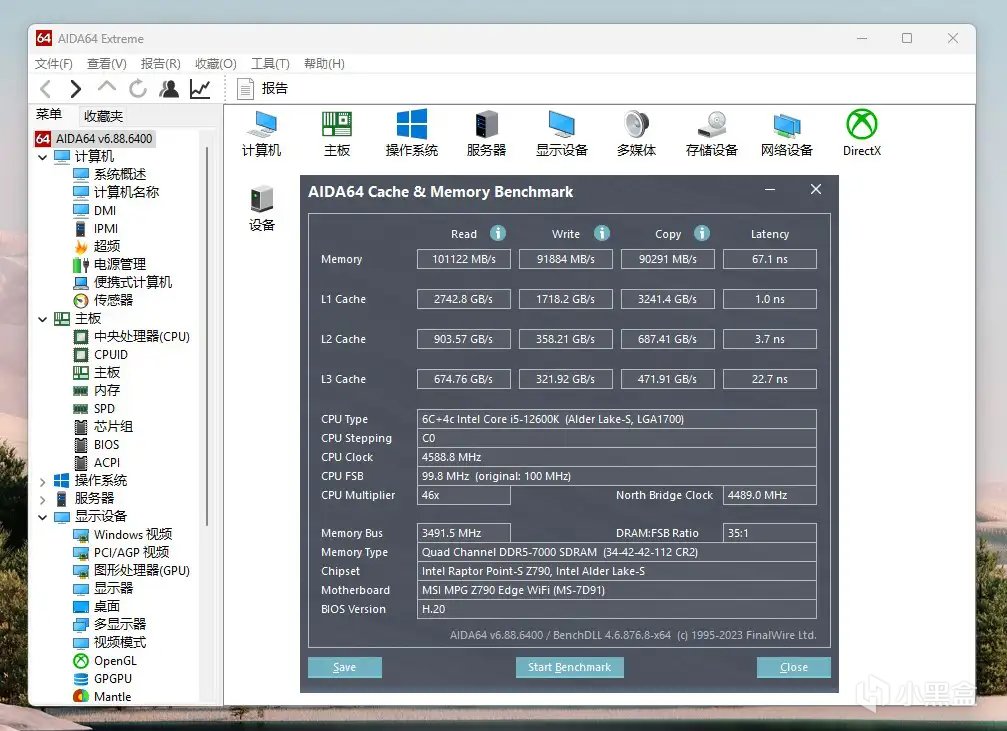
Task: Collapse the 计算机 tree node
Action: [x=42, y=157]
